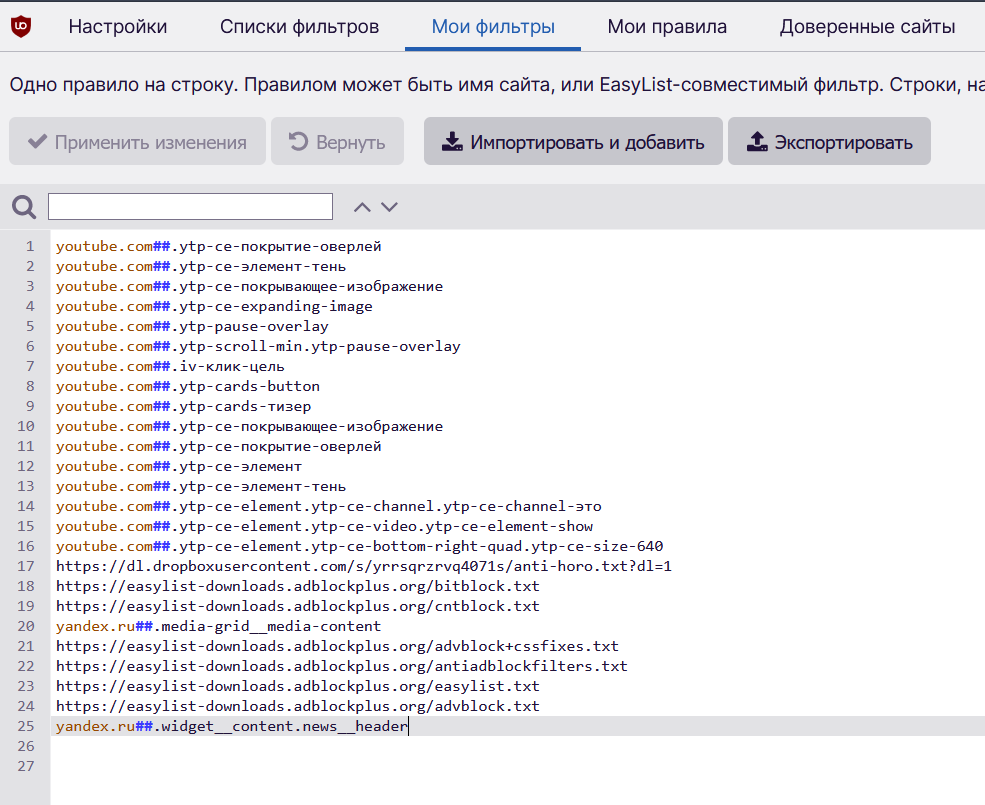The image size is (985, 805).
Task: Click line 3 filter ytp-ce-покрывающее-изображение
Action: click(249, 287)
